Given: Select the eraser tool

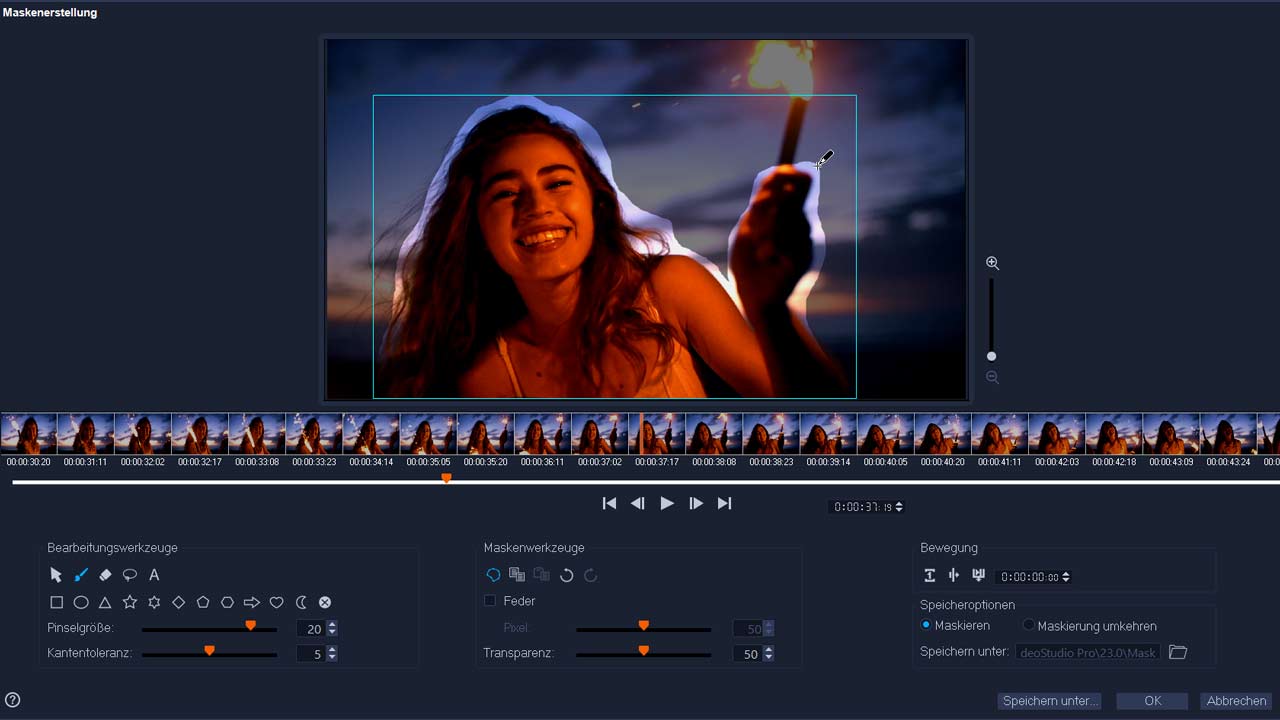Looking at the screenshot, I should tap(105, 575).
